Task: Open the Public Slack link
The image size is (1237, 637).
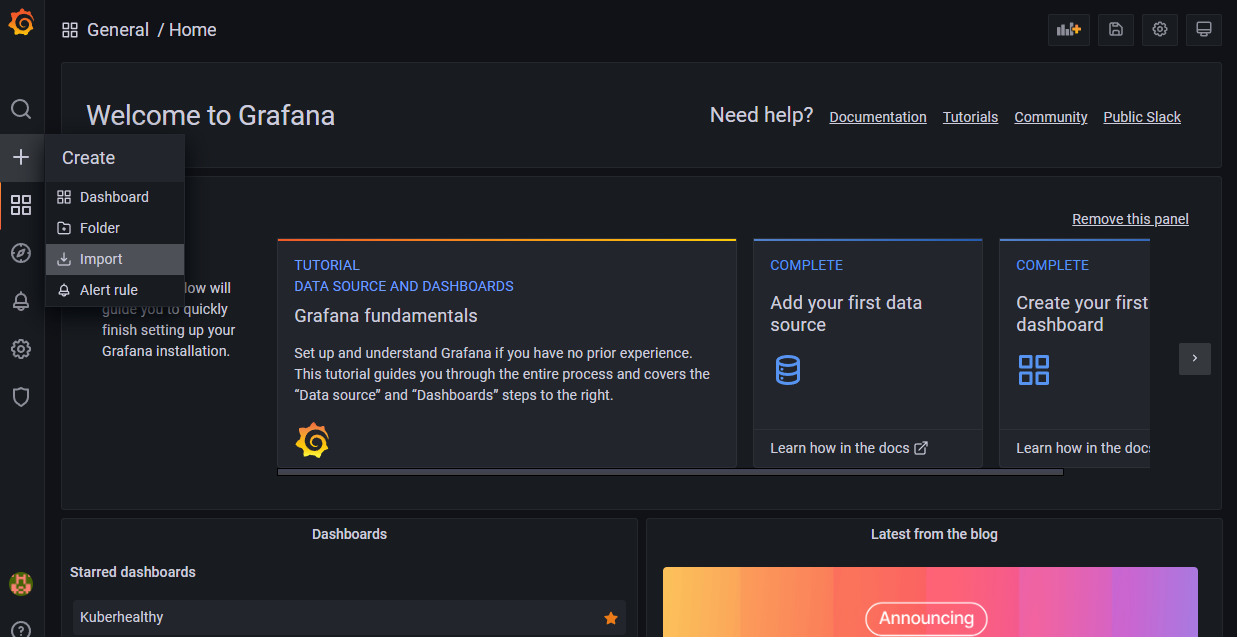Action: tap(1142, 117)
